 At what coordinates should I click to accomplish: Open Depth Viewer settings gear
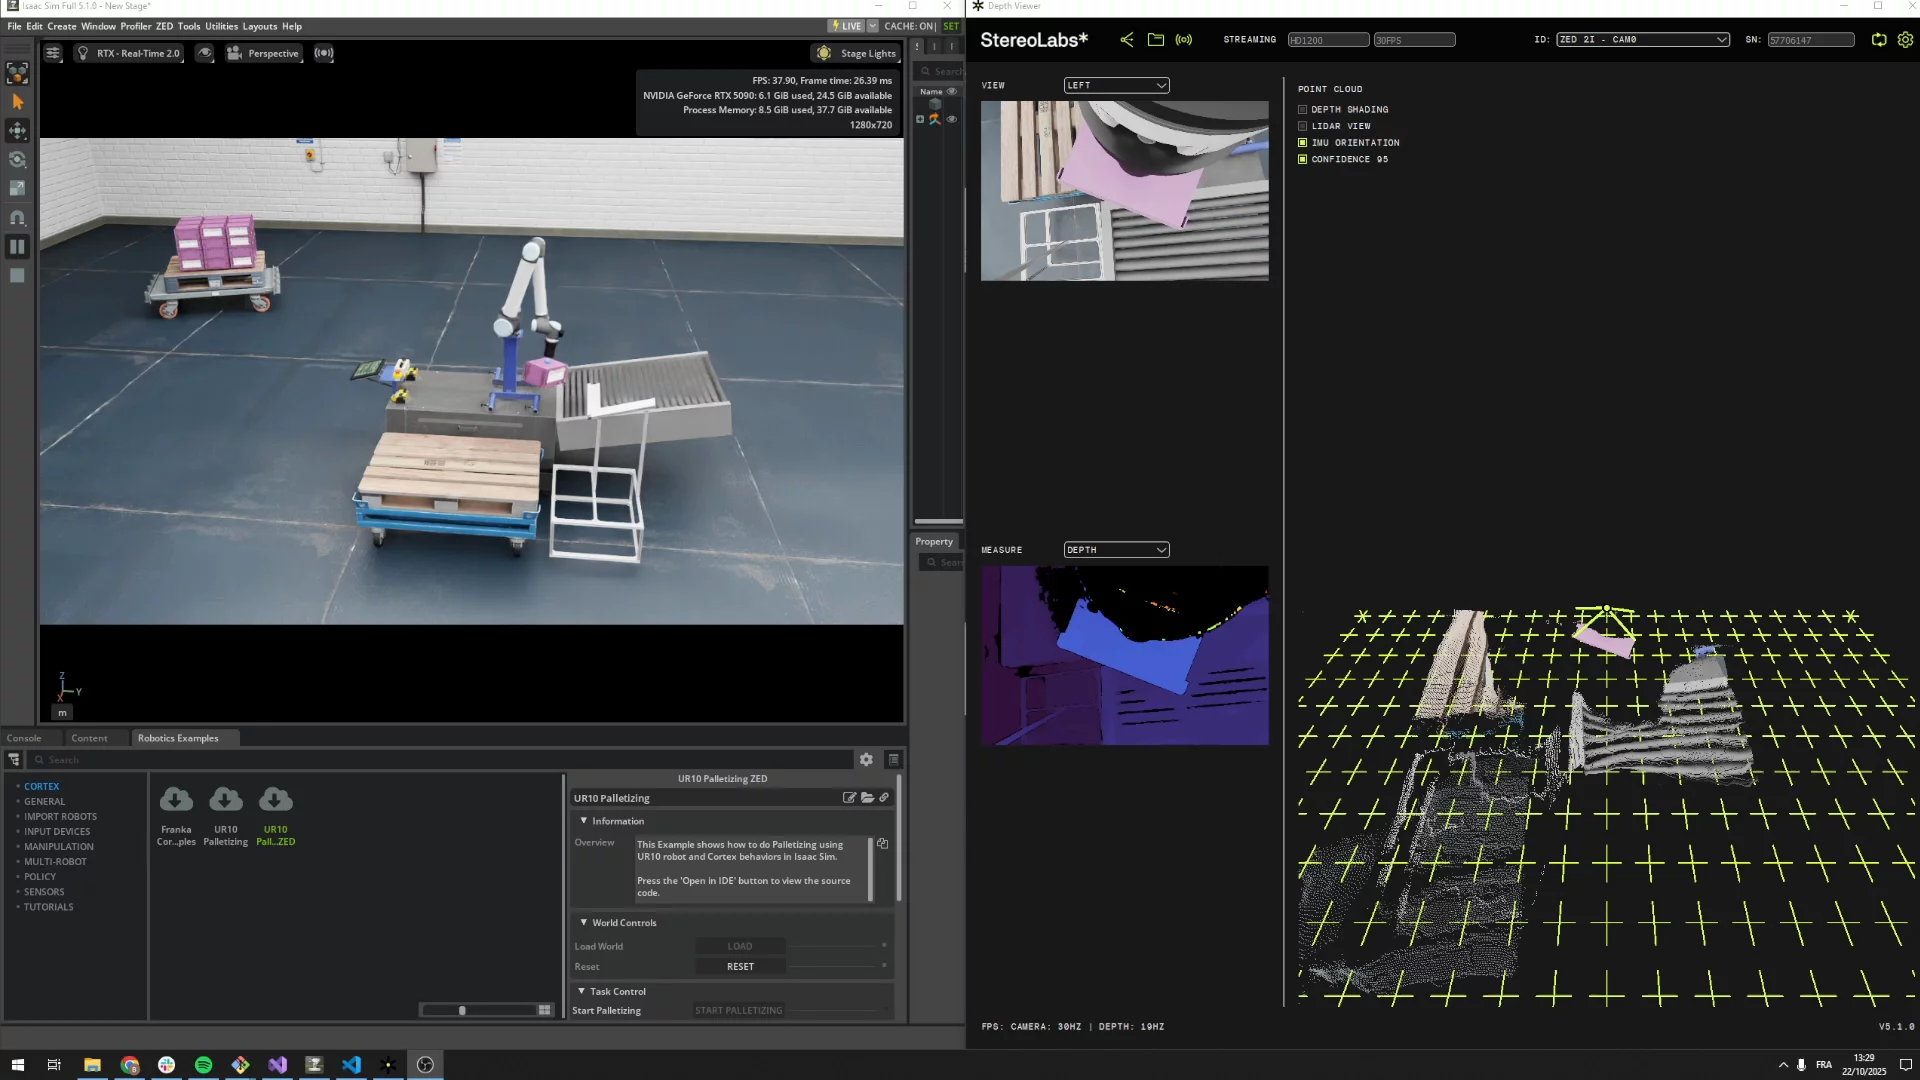(x=1905, y=40)
